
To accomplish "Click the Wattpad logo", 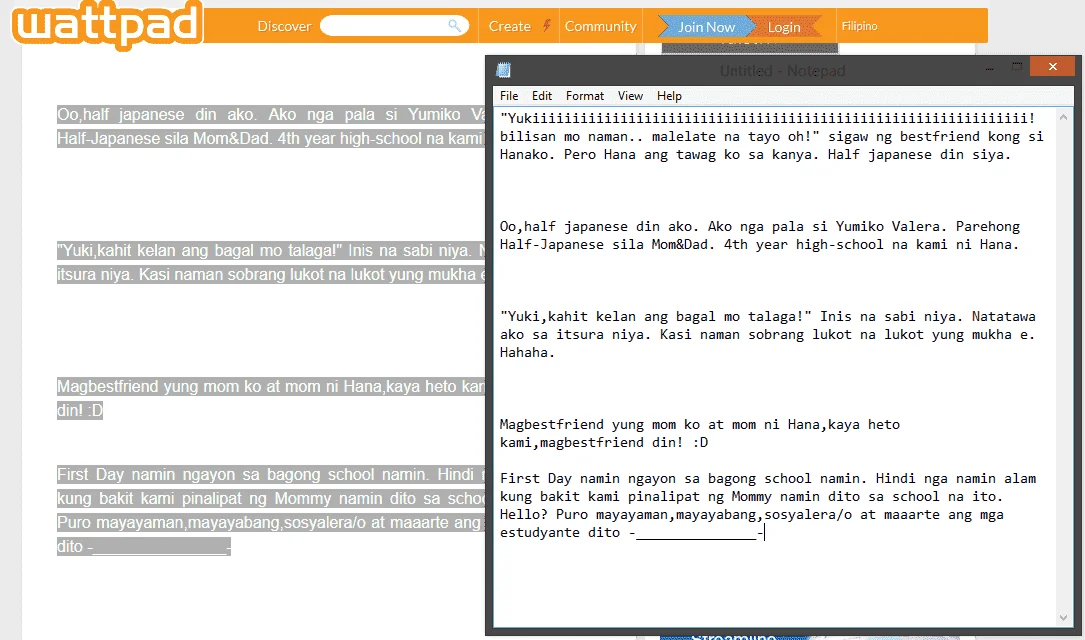I will (x=107, y=25).
